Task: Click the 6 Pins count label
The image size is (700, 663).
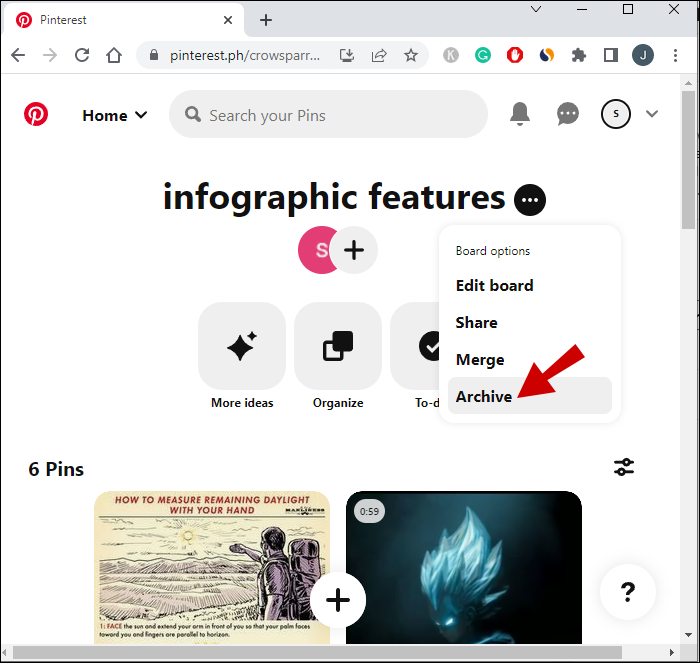Action: tap(56, 469)
